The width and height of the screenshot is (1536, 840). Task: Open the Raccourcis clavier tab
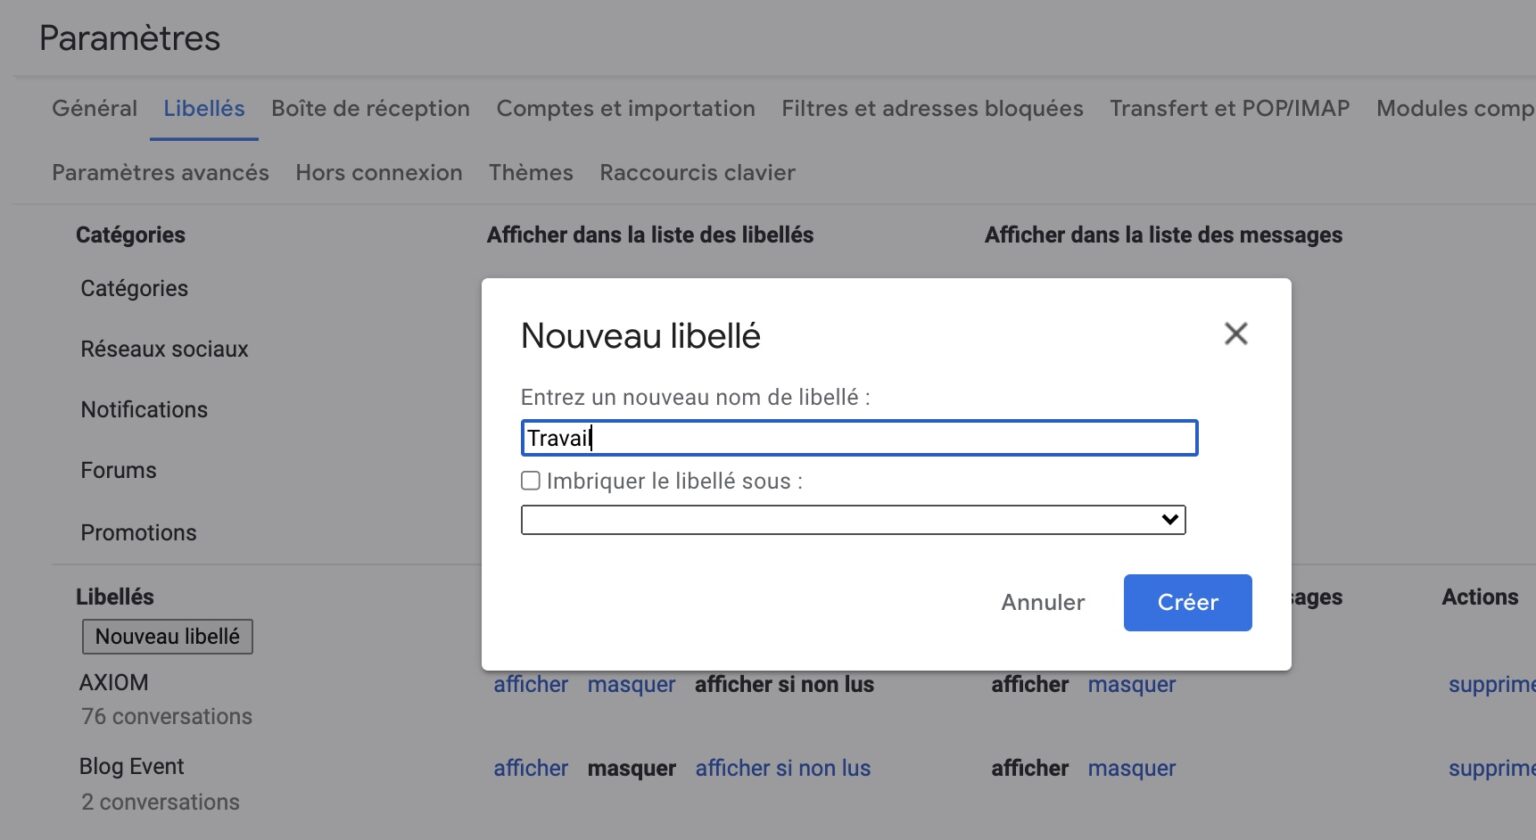(x=697, y=172)
